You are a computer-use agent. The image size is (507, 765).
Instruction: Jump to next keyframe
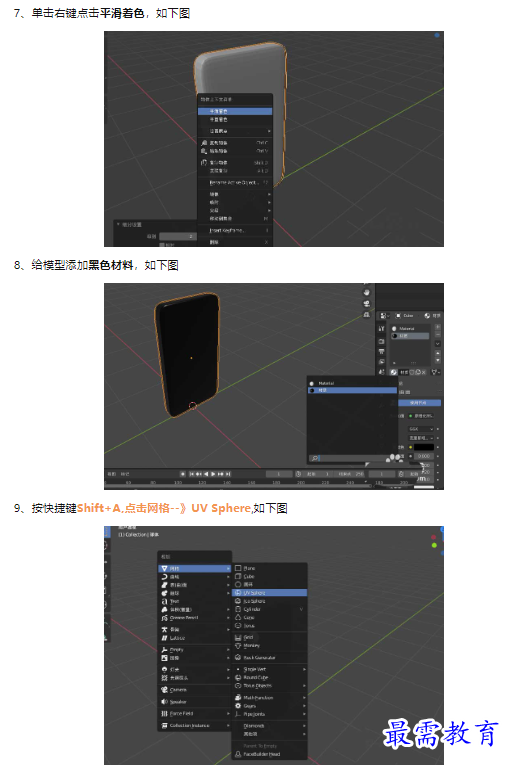pos(221,474)
